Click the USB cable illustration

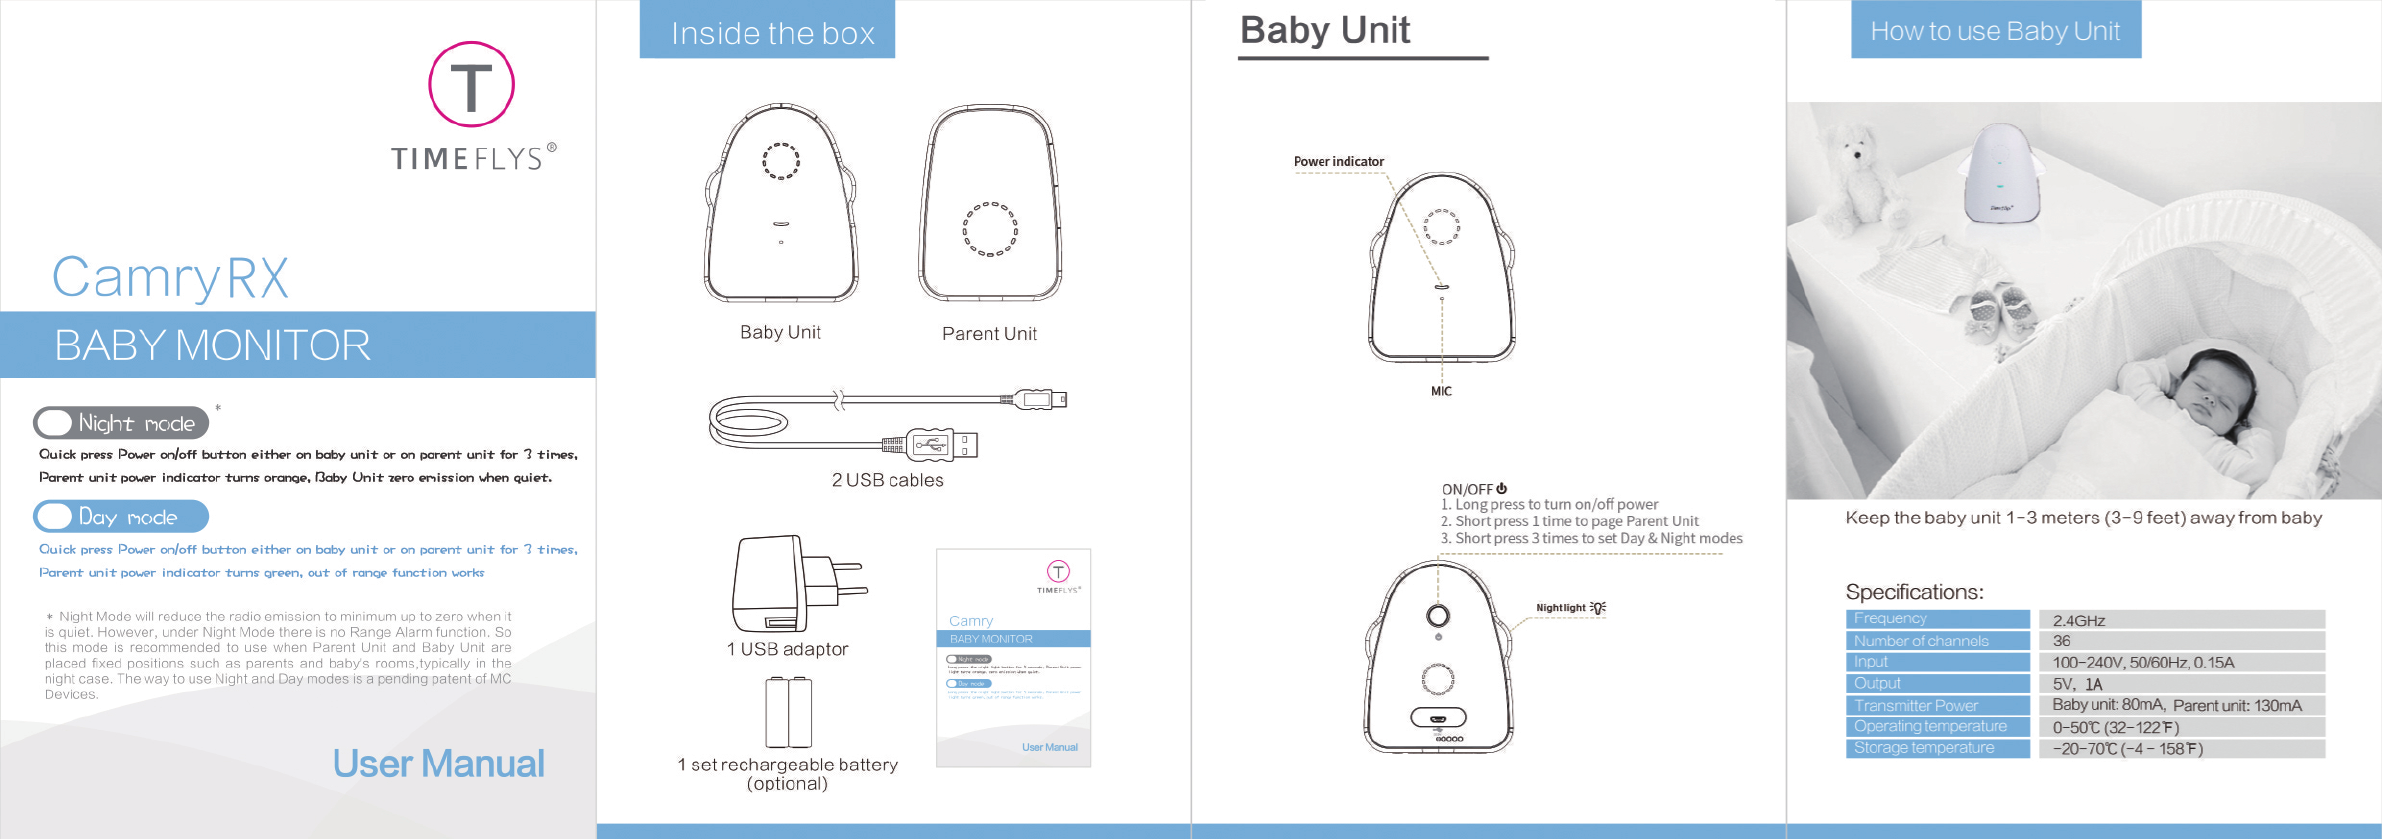tap(888, 425)
